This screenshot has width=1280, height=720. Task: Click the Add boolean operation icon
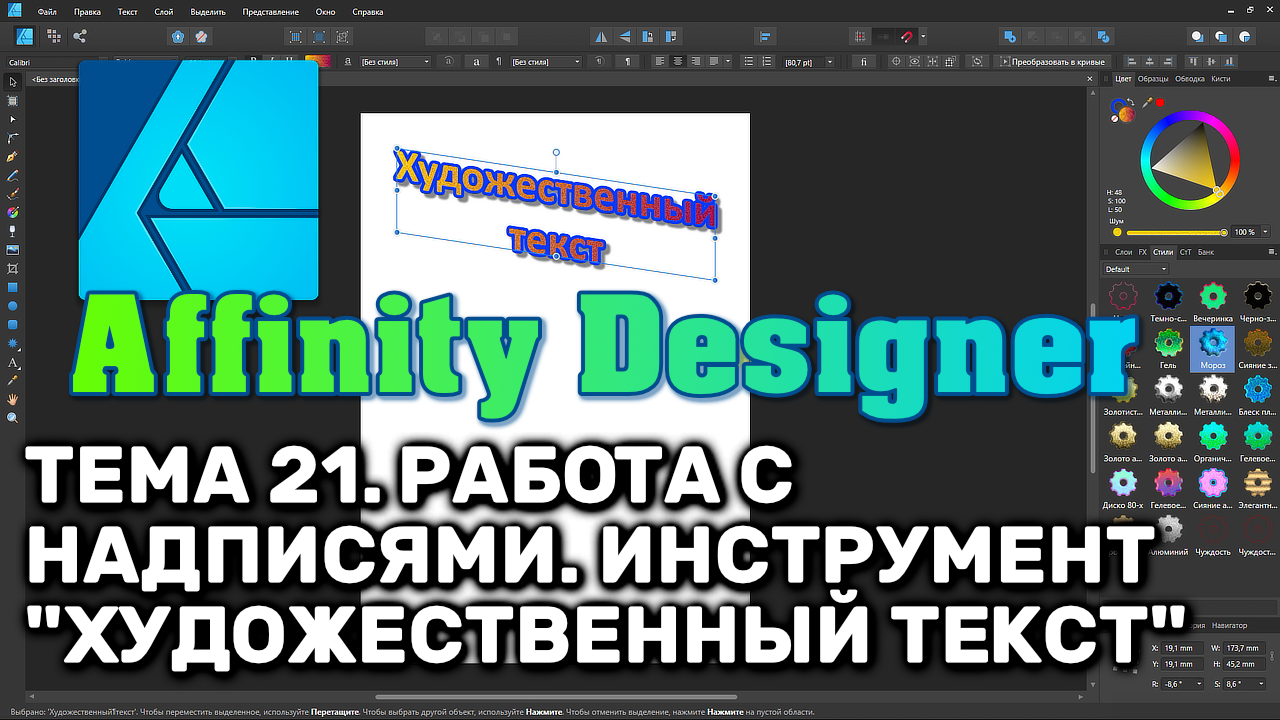pos(1010,37)
